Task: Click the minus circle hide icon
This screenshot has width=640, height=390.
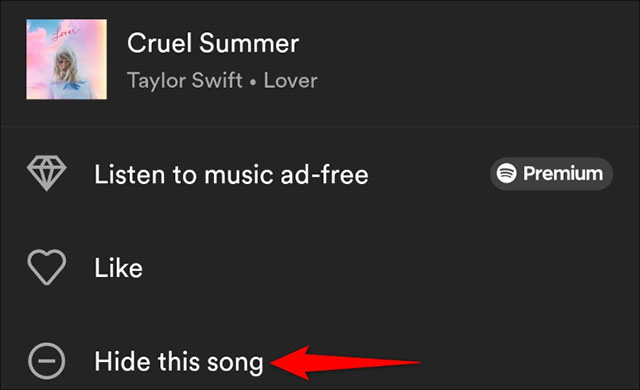Action: pyautogui.click(x=47, y=361)
